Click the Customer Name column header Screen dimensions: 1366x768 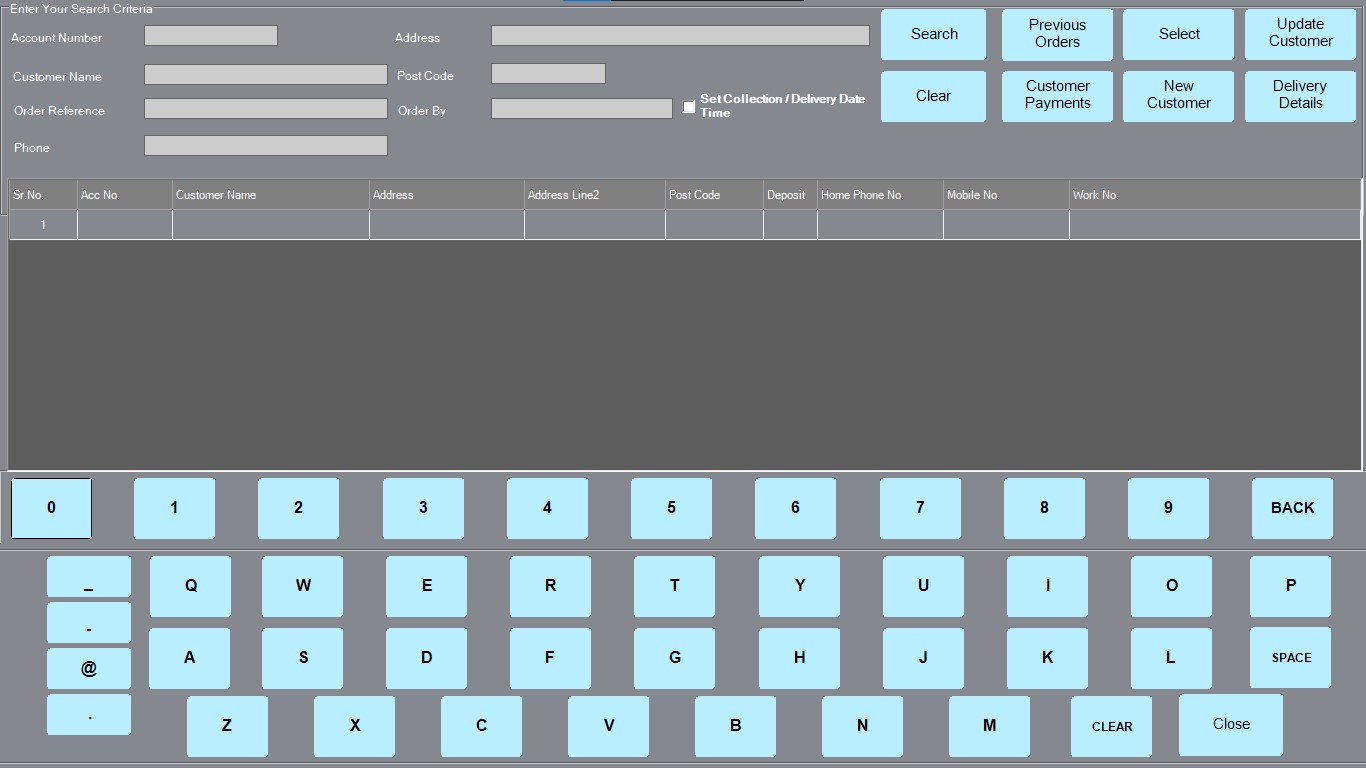point(270,195)
